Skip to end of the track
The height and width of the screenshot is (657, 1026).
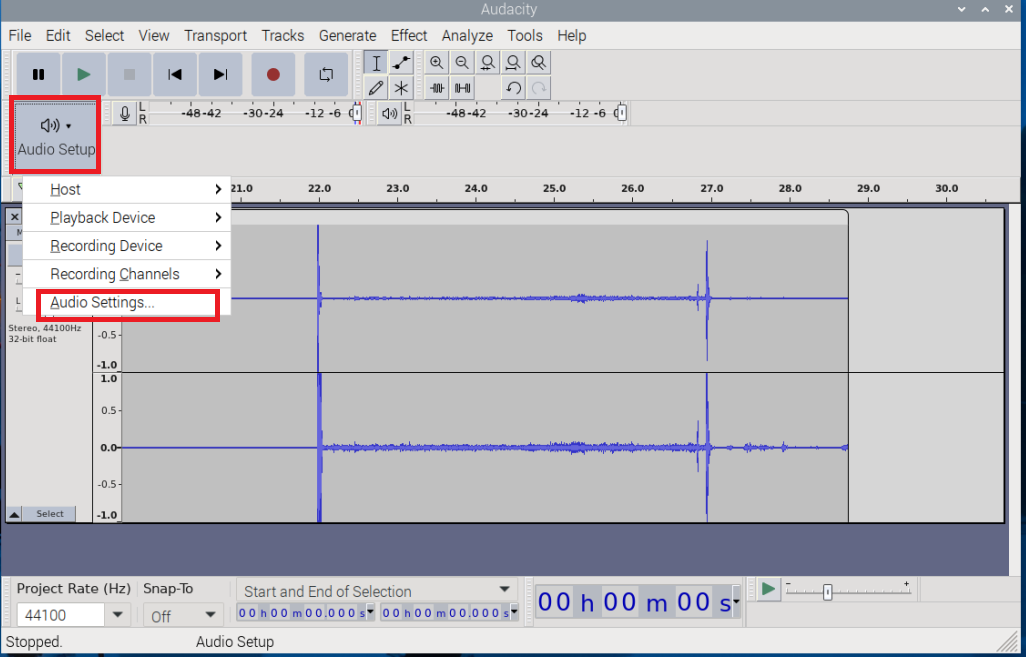(x=221, y=75)
